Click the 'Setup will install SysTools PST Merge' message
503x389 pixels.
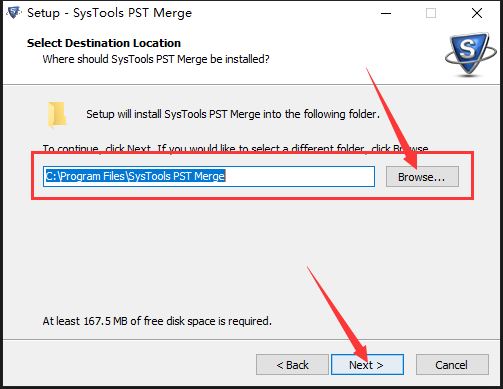tap(233, 114)
